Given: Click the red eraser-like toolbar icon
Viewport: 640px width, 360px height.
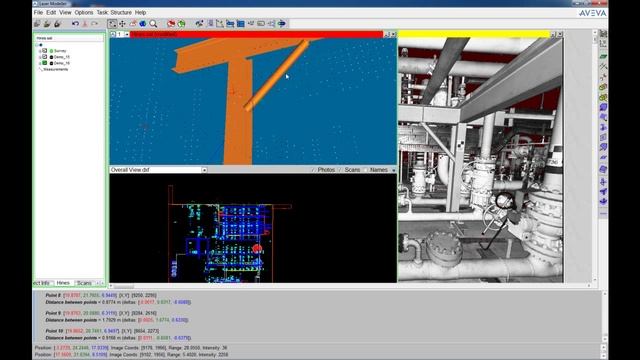Looking at the screenshot, I should click(x=133, y=24).
